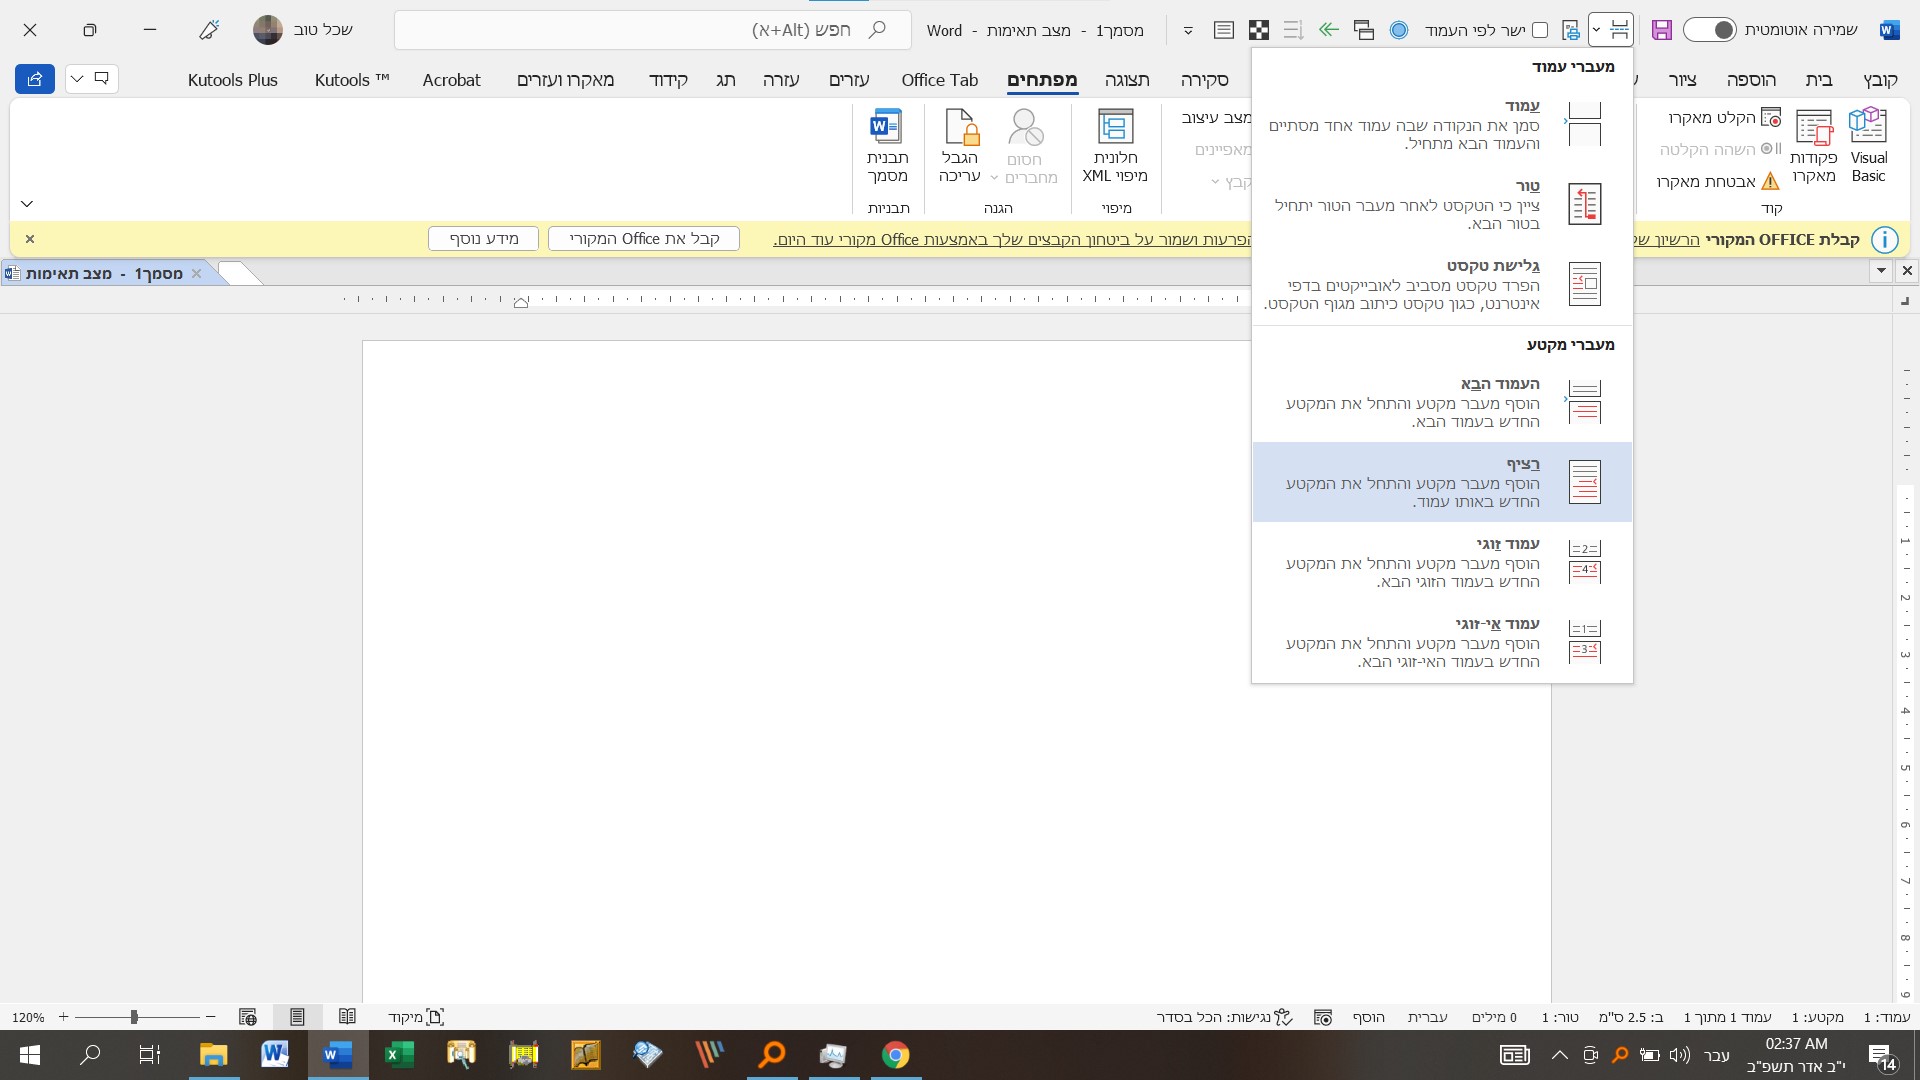Open the Kutools Plus tab
This screenshot has width=1920, height=1080.
232,80
